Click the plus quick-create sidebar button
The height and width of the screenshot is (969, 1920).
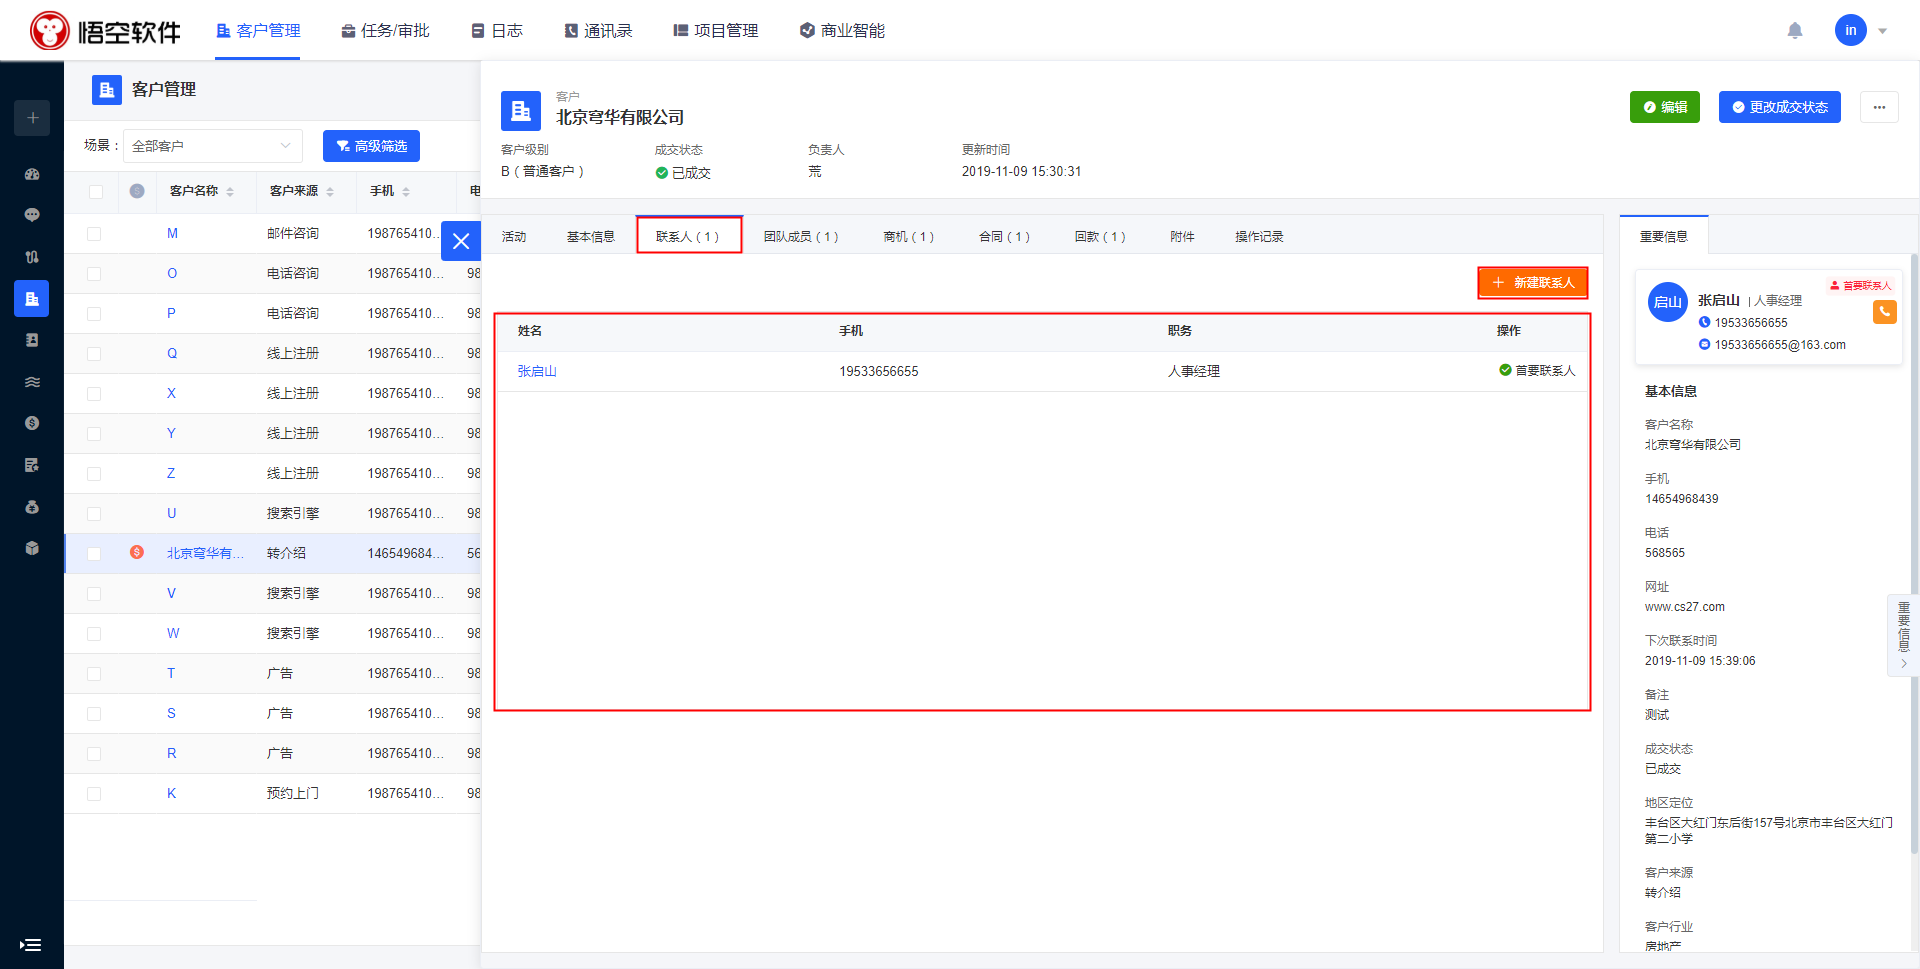[x=32, y=118]
